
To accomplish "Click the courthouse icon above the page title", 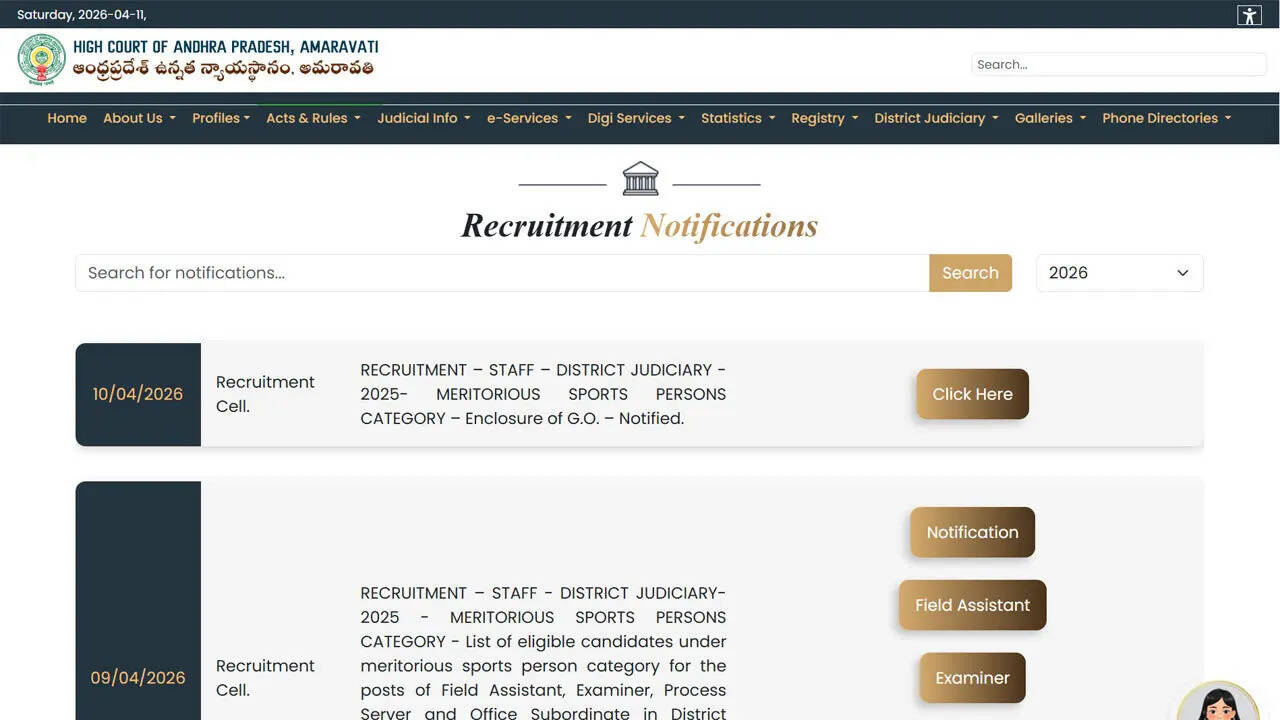I will [639, 177].
